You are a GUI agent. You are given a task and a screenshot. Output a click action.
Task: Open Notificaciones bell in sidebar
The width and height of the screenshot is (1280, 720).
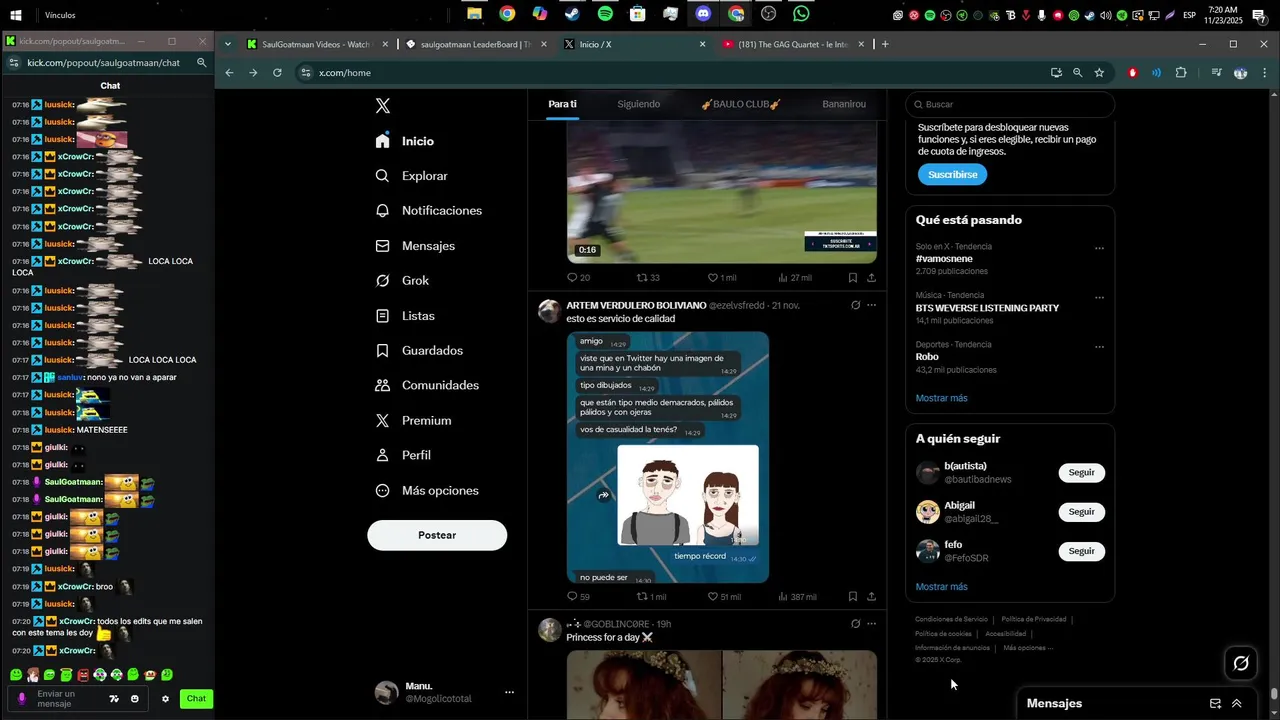click(428, 211)
